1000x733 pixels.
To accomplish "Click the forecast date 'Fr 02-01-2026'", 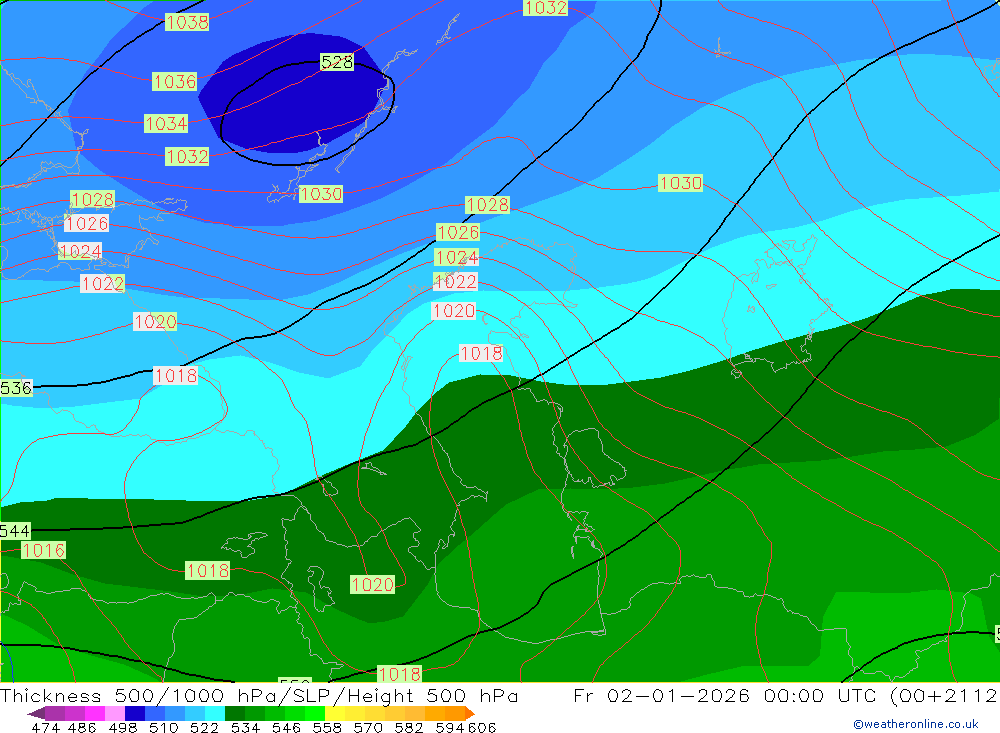I will coord(661,695).
